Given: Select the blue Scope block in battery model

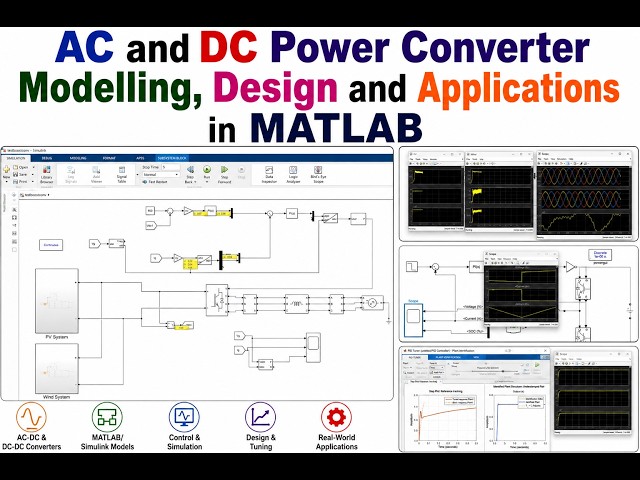Looking at the screenshot, I should point(413,320).
